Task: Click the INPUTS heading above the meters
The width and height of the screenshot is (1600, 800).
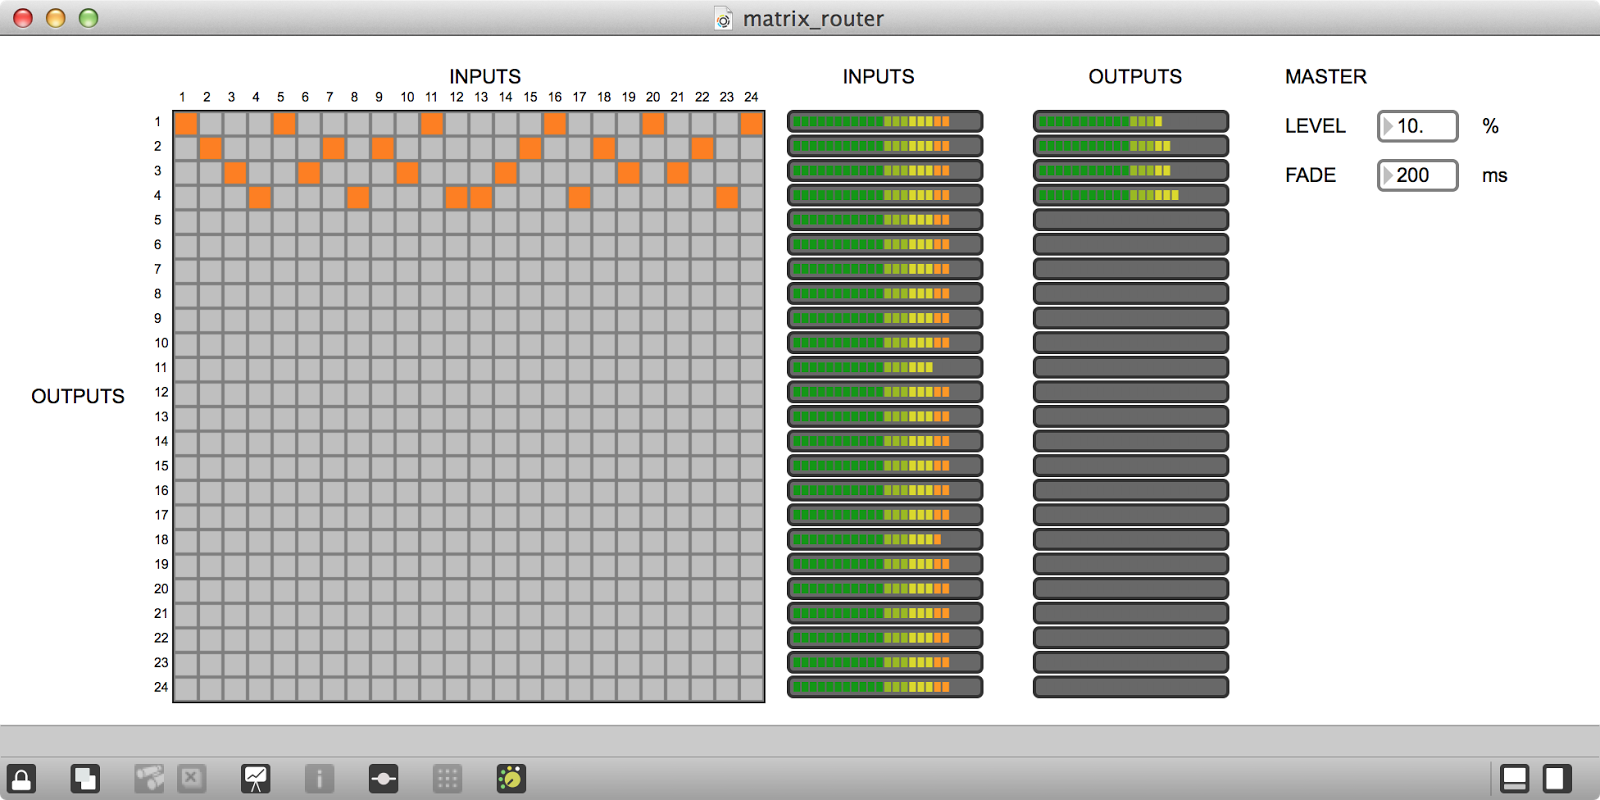Action: (878, 76)
